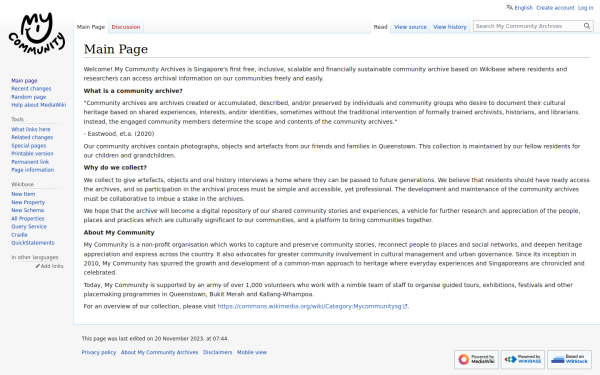Open the Powered by MediaWiki badge

point(476,359)
